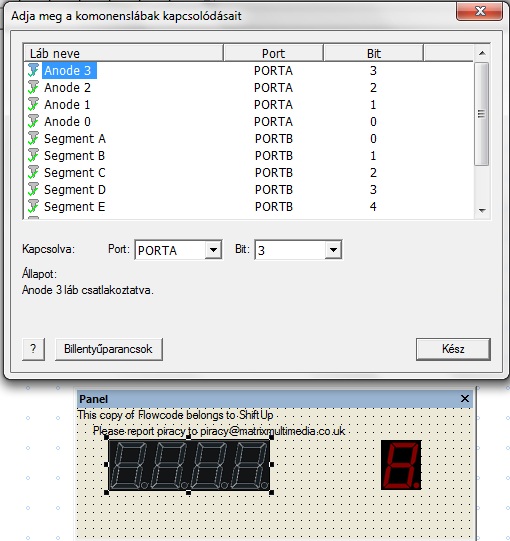
Task: Click the pin icon beside Anode 0
Action: pyautogui.click(x=33, y=121)
